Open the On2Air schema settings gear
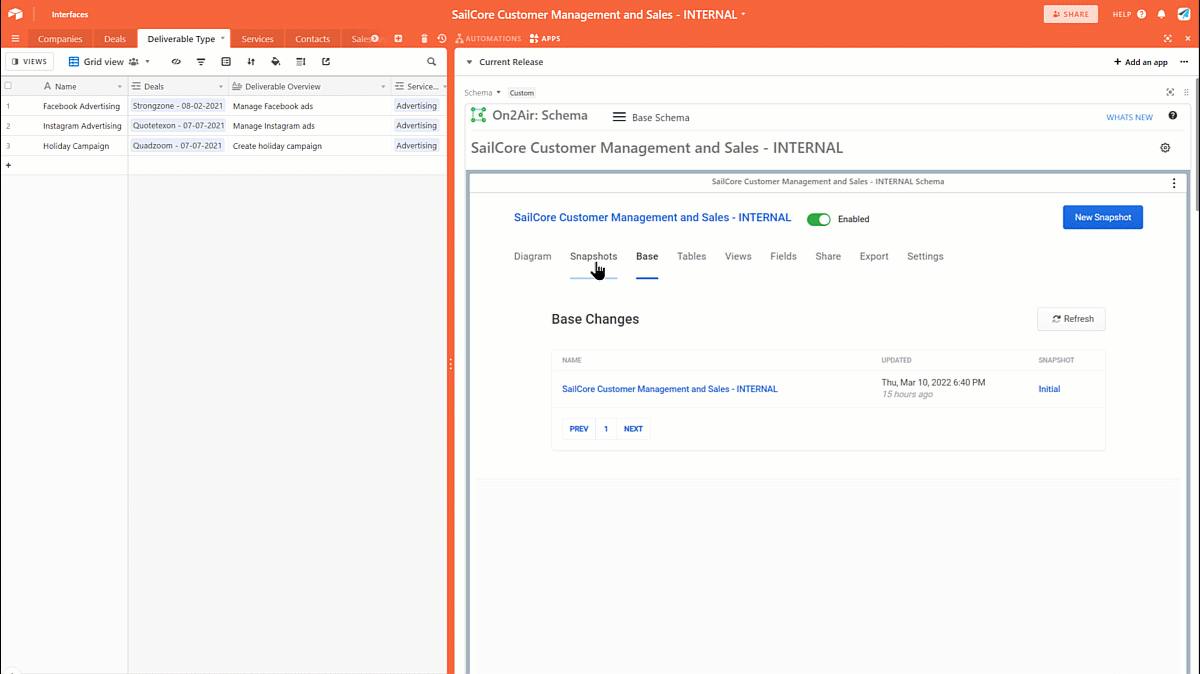Viewport: 1200px width, 674px height. tap(1165, 147)
